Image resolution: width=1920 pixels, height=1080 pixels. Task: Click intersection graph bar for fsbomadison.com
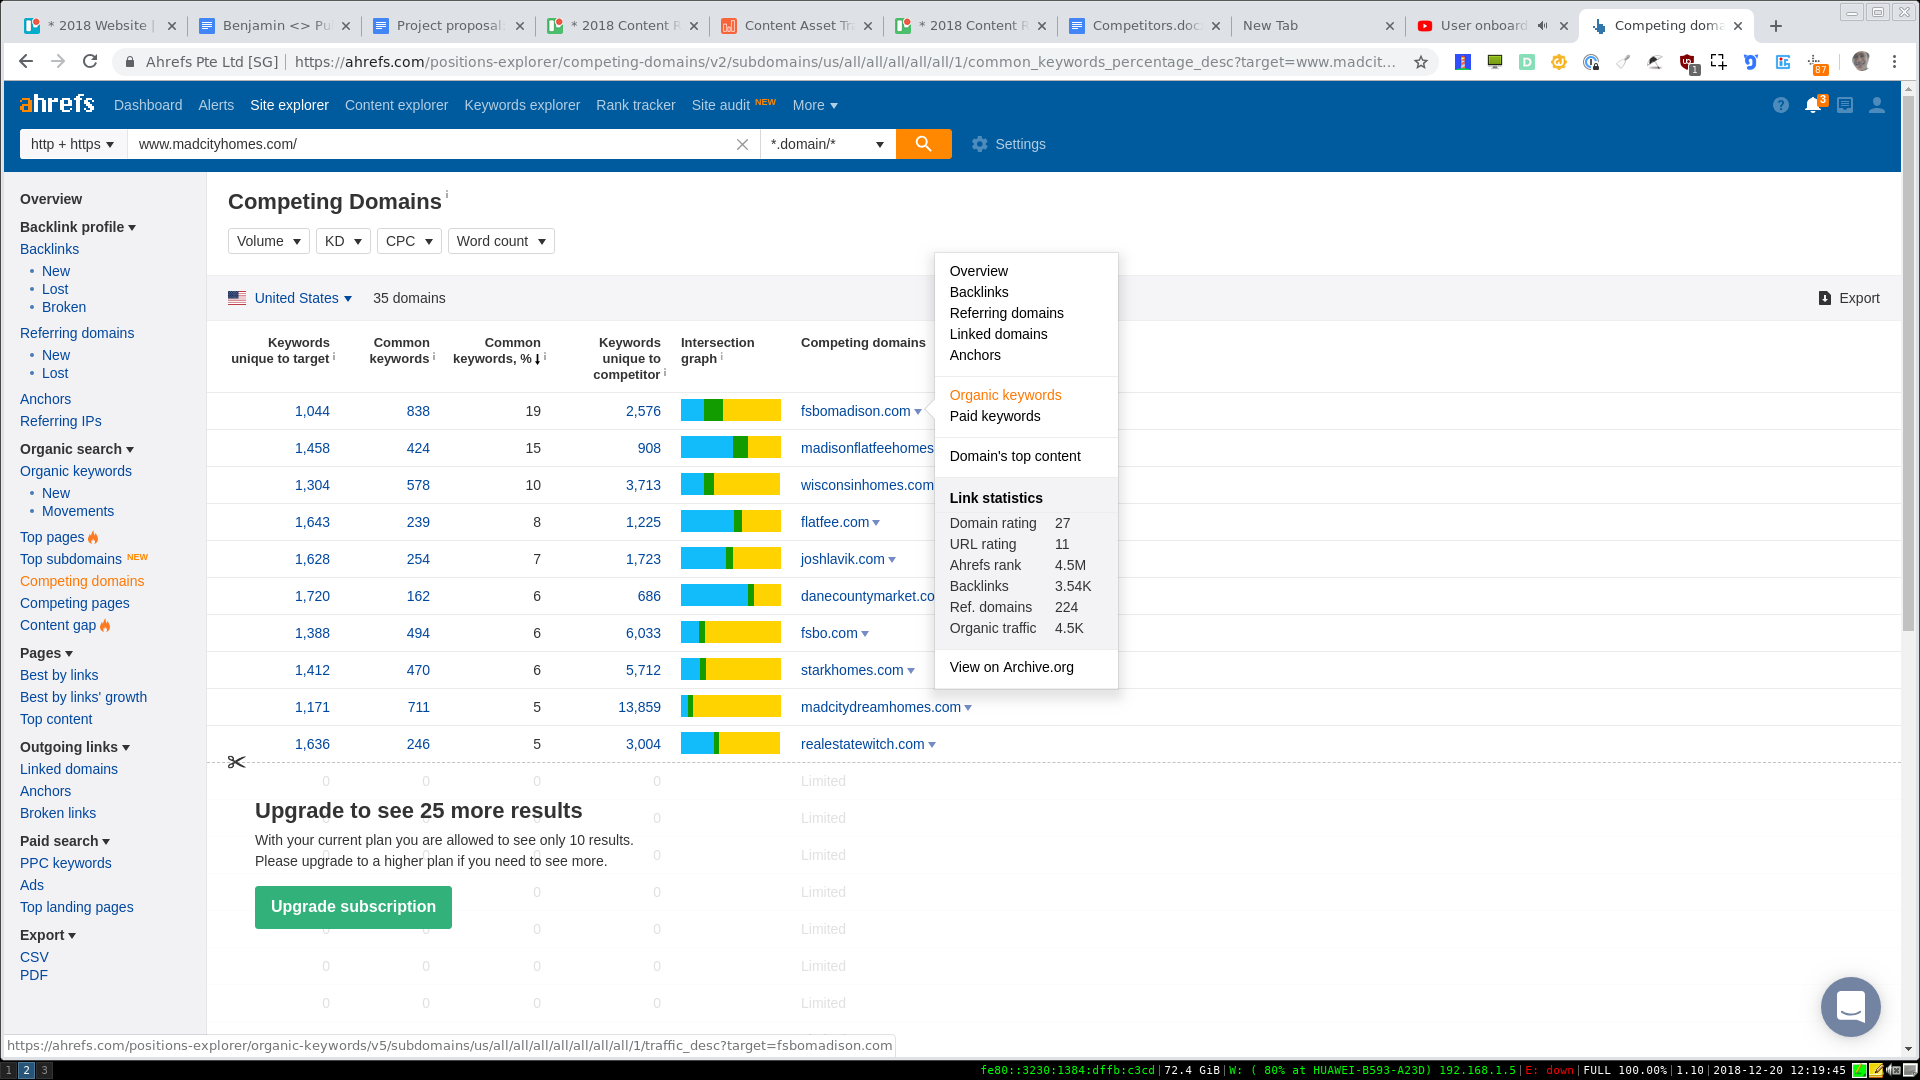731,410
